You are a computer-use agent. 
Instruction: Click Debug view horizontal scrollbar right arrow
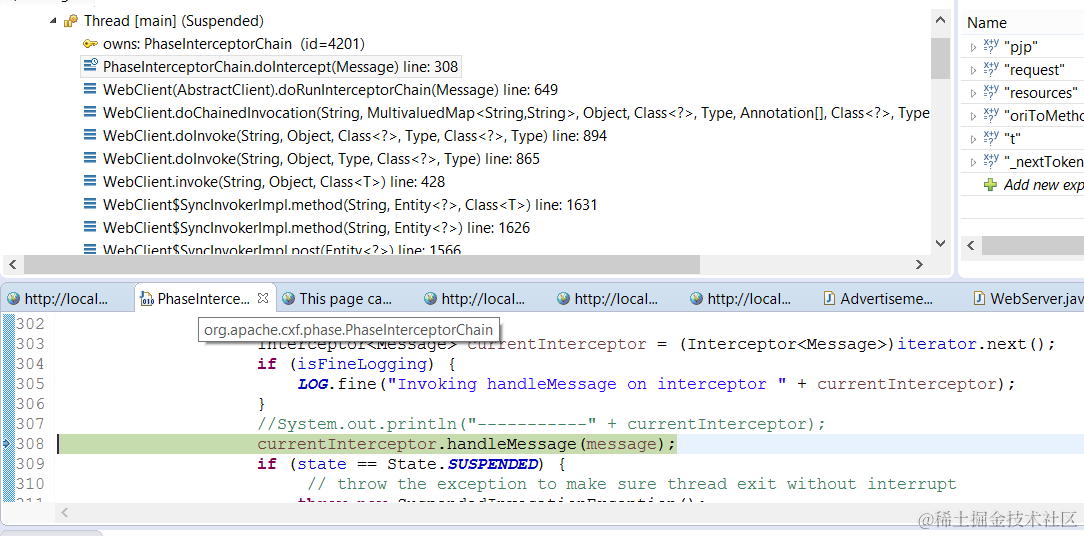(x=919, y=264)
